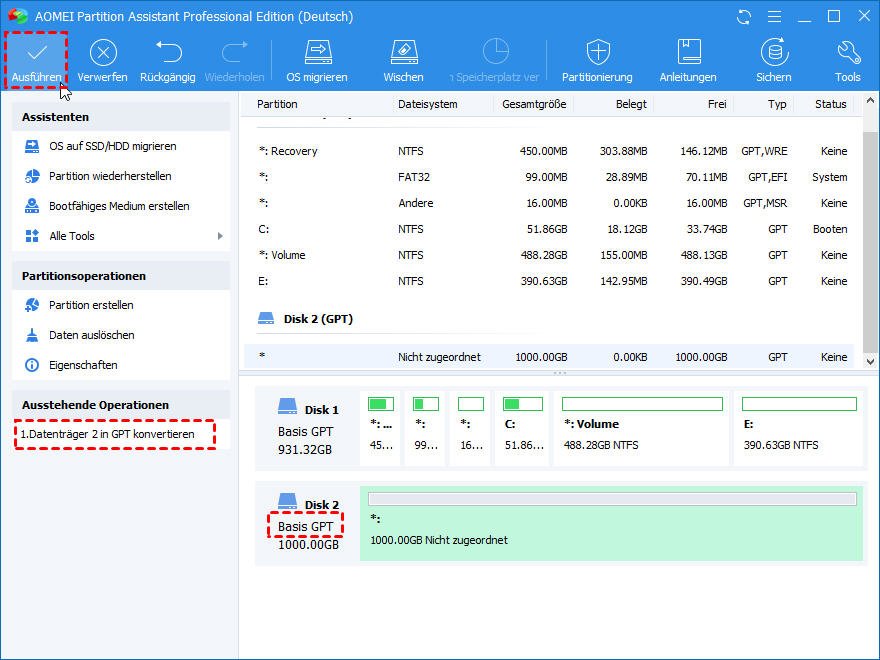Click the Sichern backup icon
This screenshot has height=660, width=880.
coord(773,53)
